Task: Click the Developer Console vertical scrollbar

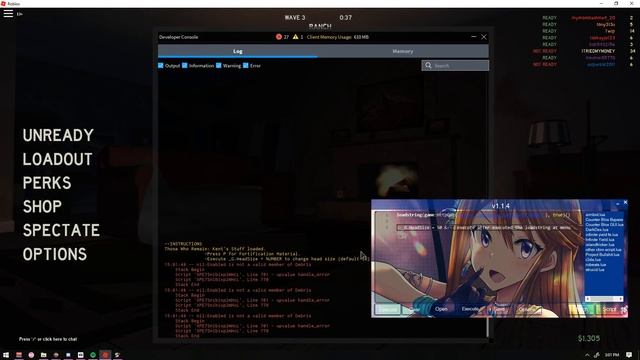Action: pos(487,327)
